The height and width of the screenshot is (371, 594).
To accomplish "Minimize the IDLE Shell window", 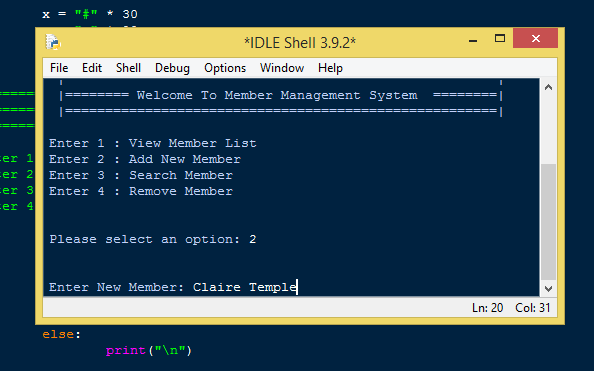I will tap(473, 39).
